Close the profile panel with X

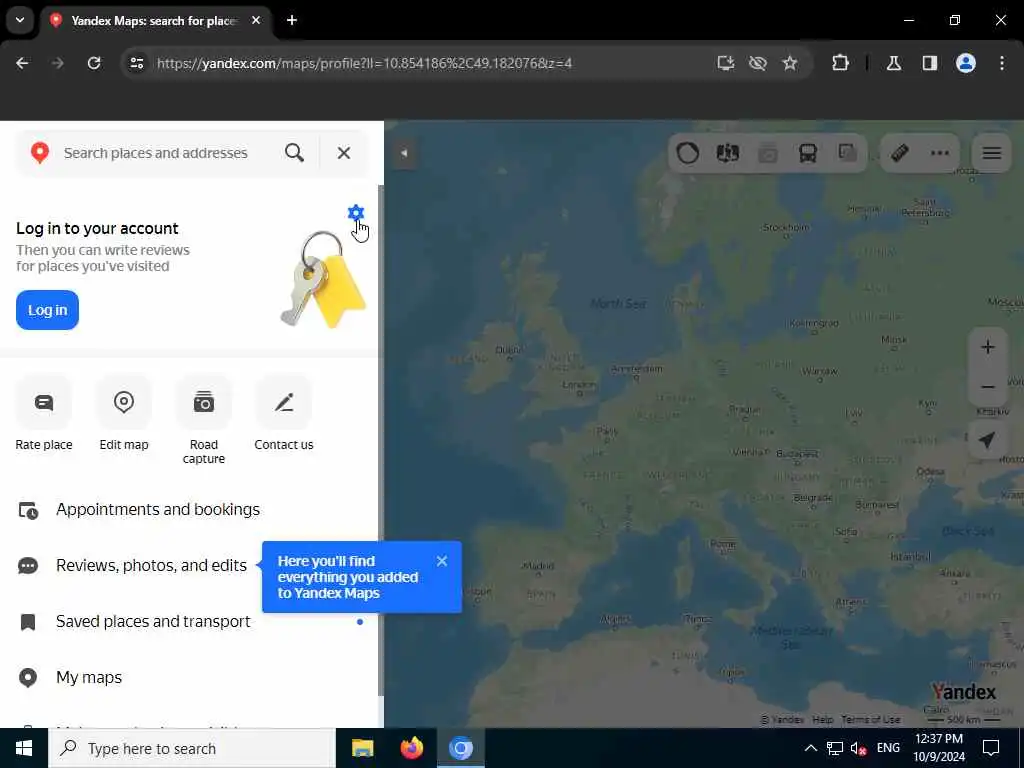click(x=344, y=153)
